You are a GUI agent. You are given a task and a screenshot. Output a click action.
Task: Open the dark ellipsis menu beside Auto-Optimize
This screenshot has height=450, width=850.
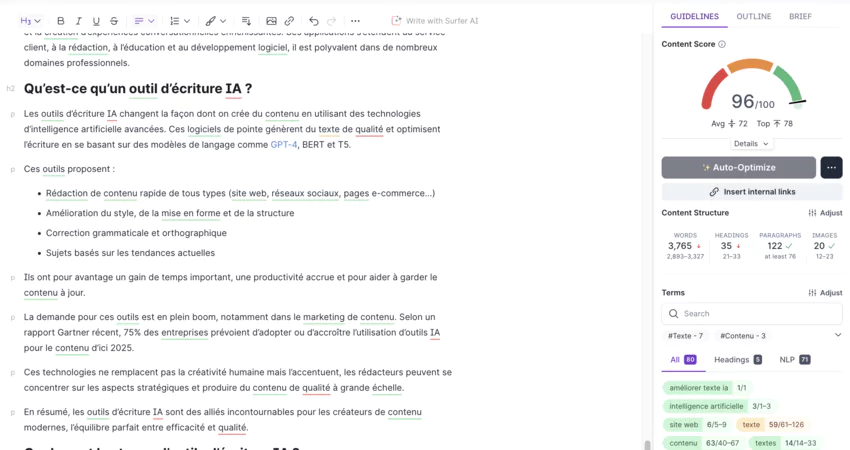[x=831, y=168]
